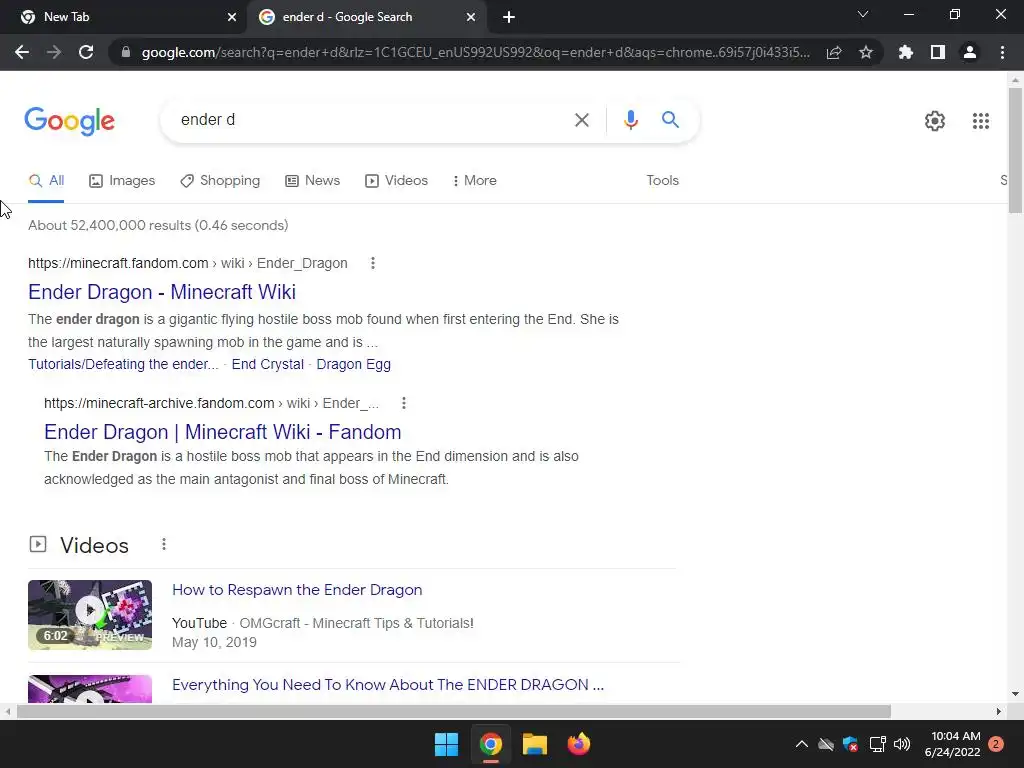Image resolution: width=1024 pixels, height=768 pixels.
Task: Go to the Google logo homepage
Action: 70,121
